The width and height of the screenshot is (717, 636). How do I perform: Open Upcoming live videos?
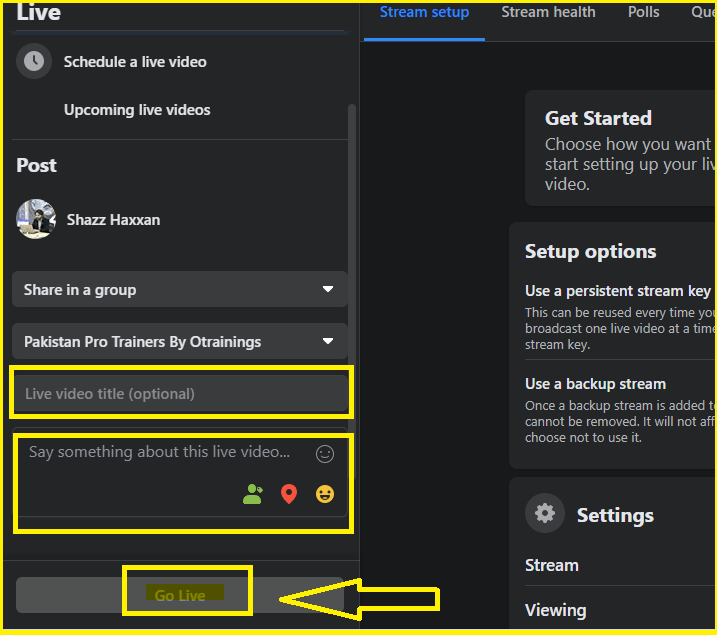tap(137, 110)
